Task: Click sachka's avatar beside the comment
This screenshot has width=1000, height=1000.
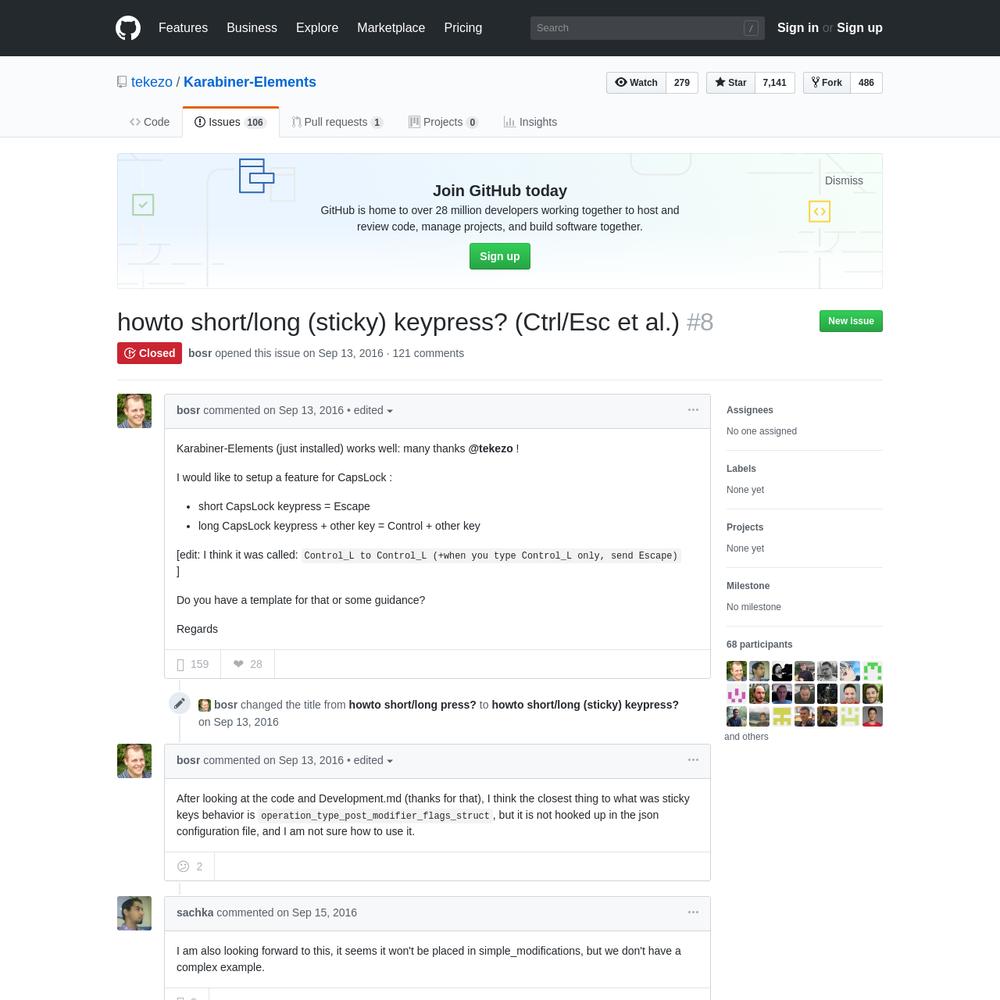Action: coord(134,913)
